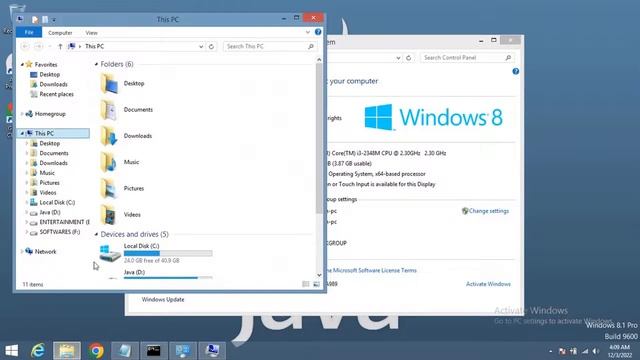The image size is (640, 360).
Task: Launch Internet Explorer from the taskbar
Action: tap(38, 351)
